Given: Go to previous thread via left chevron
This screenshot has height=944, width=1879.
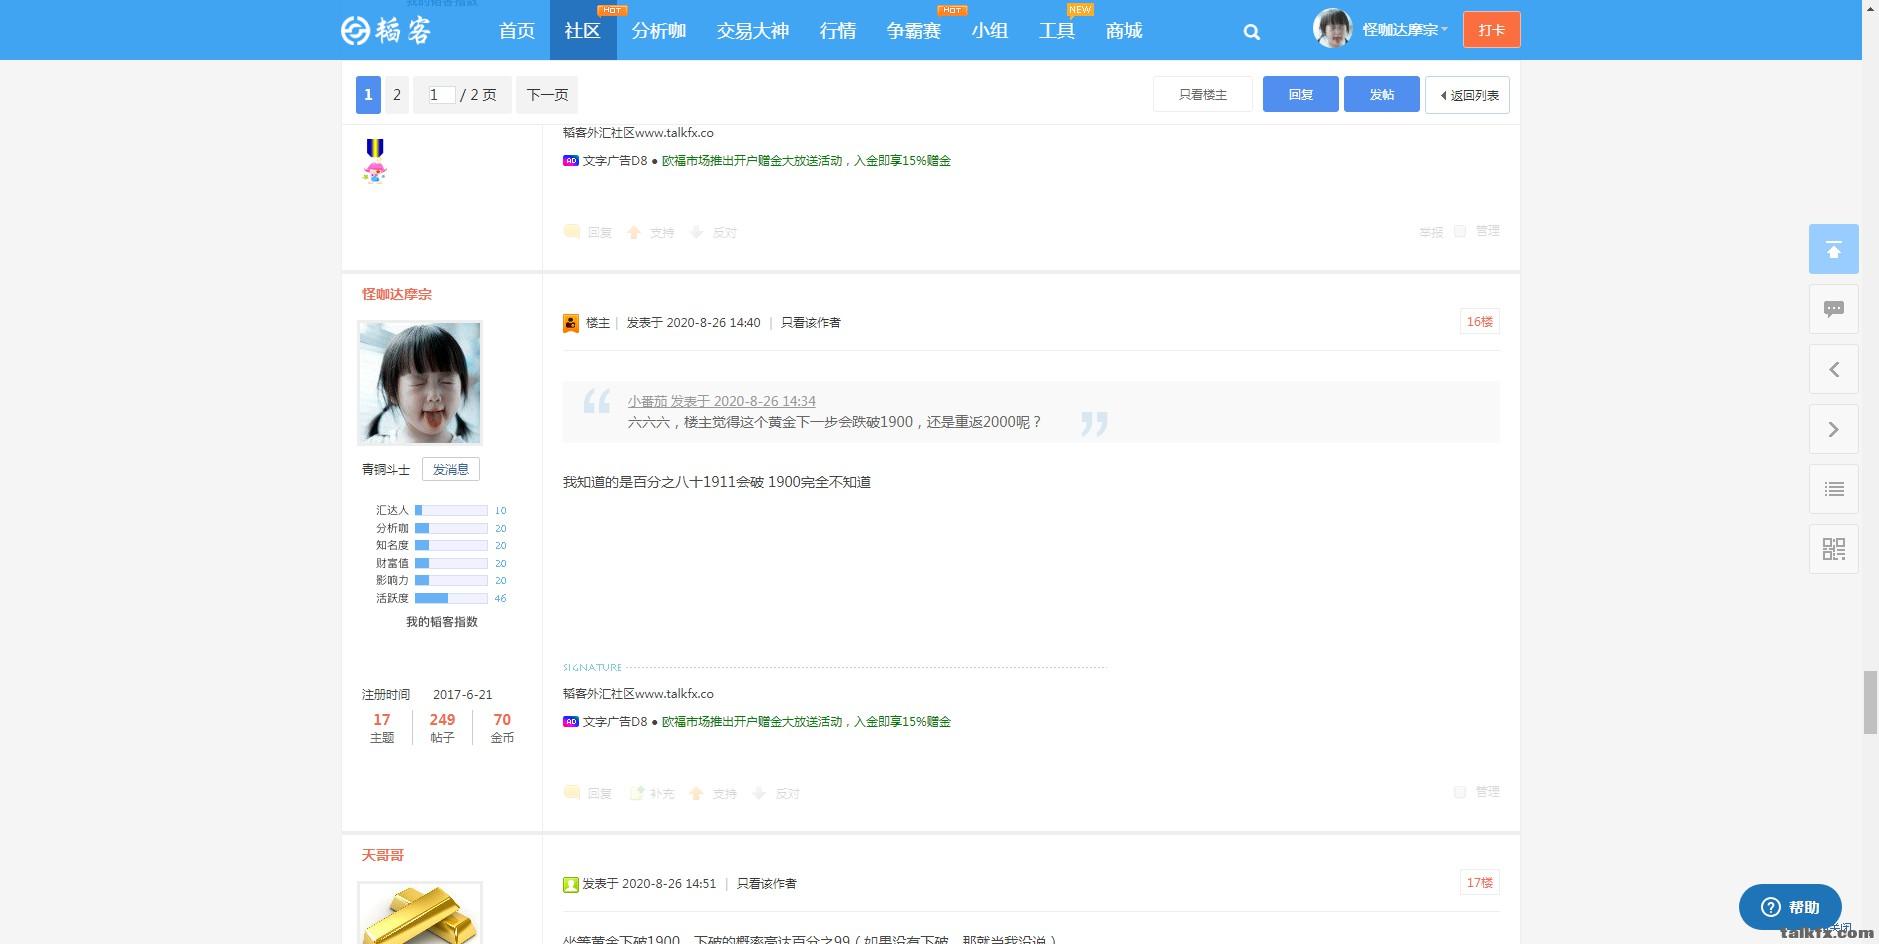Looking at the screenshot, I should 1833,369.
